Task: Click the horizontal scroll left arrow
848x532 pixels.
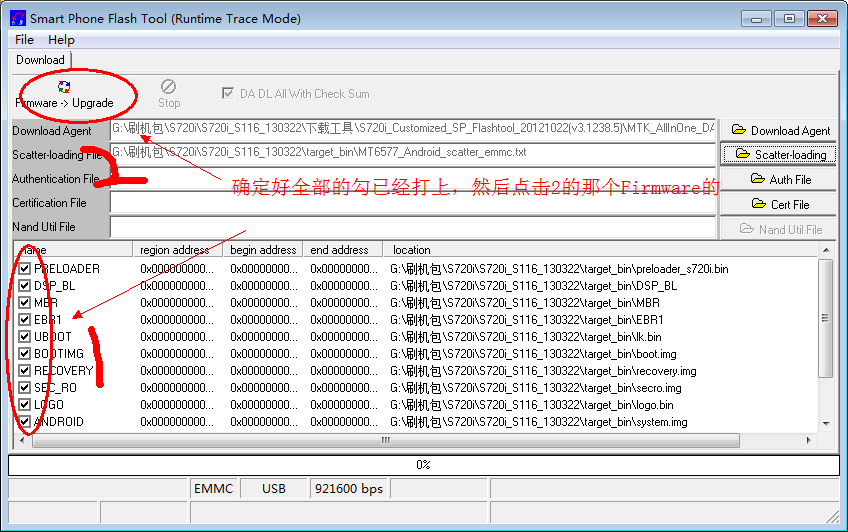Action: [x=22, y=440]
